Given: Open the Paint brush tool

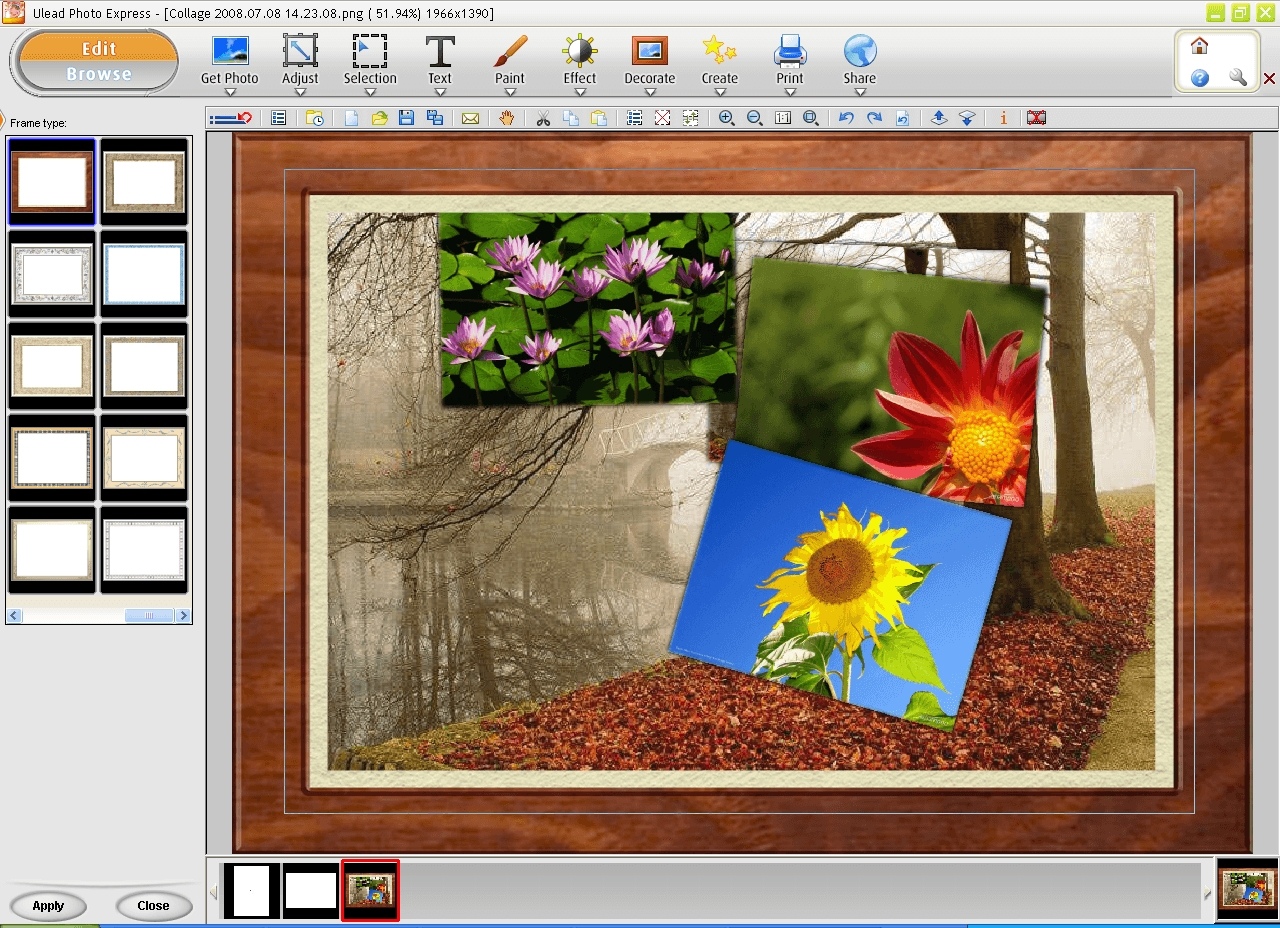Looking at the screenshot, I should pyautogui.click(x=510, y=59).
